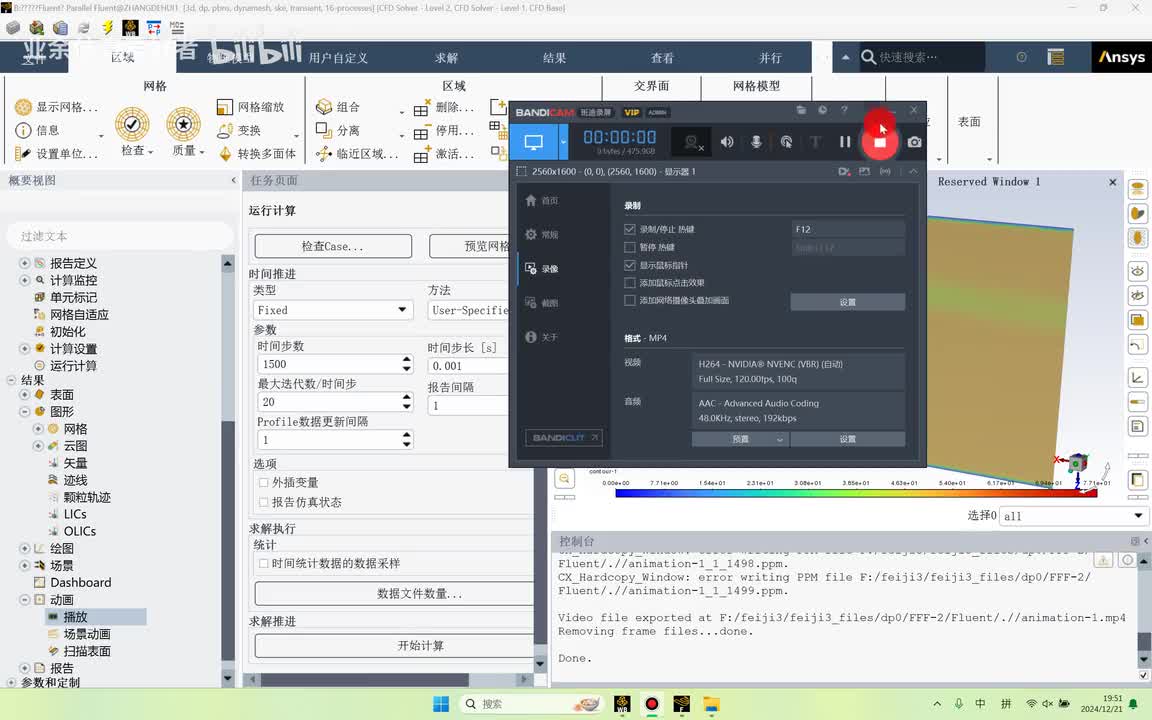1152x720 pixels.
Task: Click the 时间步数 1500 input field
Action: pos(328,364)
